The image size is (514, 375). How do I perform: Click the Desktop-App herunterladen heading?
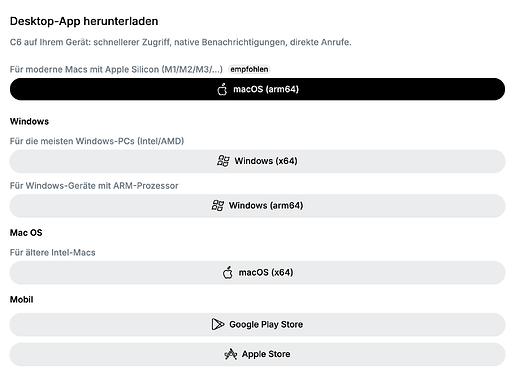(x=84, y=21)
